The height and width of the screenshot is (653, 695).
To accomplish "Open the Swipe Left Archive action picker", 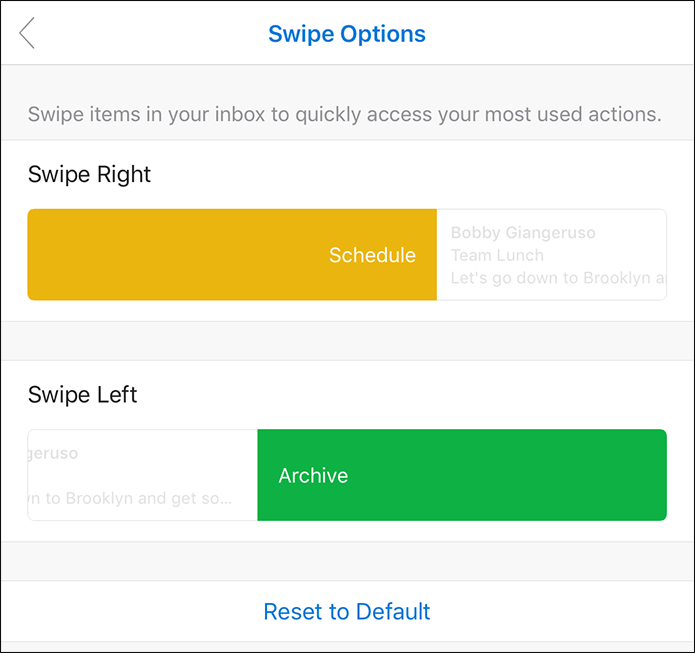I will pos(347,475).
